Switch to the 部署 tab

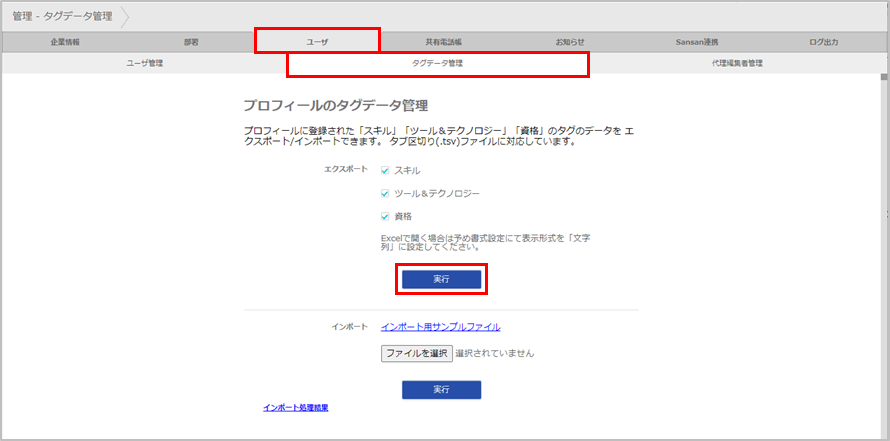[x=191, y=42]
